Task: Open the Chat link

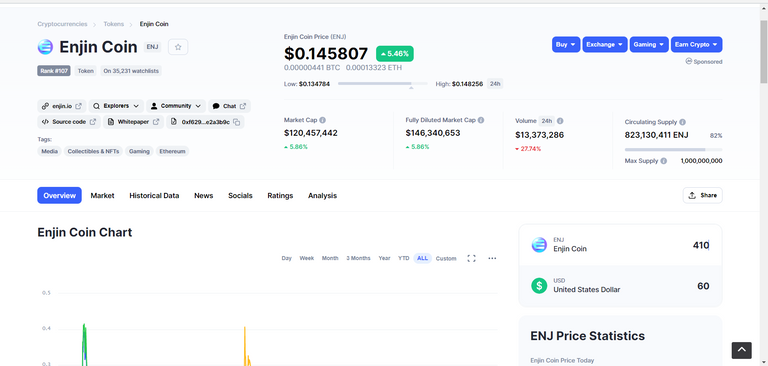Action: (x=229, y=106)
